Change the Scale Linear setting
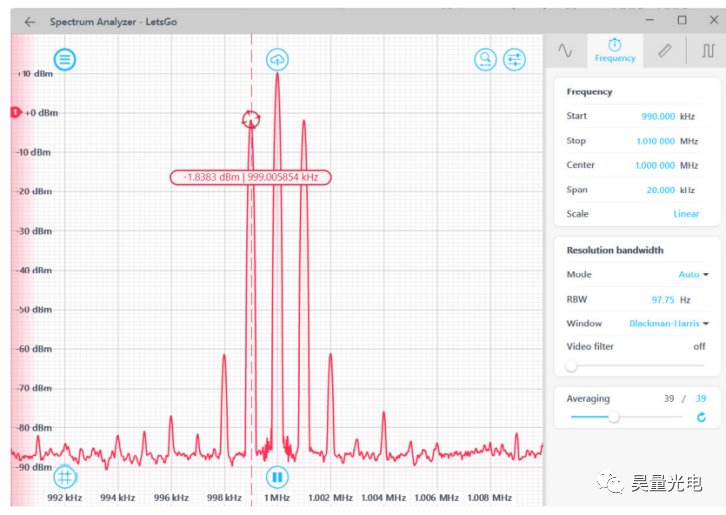The width and height of the screenshot is (726, 515). click(x=686, y=214)
